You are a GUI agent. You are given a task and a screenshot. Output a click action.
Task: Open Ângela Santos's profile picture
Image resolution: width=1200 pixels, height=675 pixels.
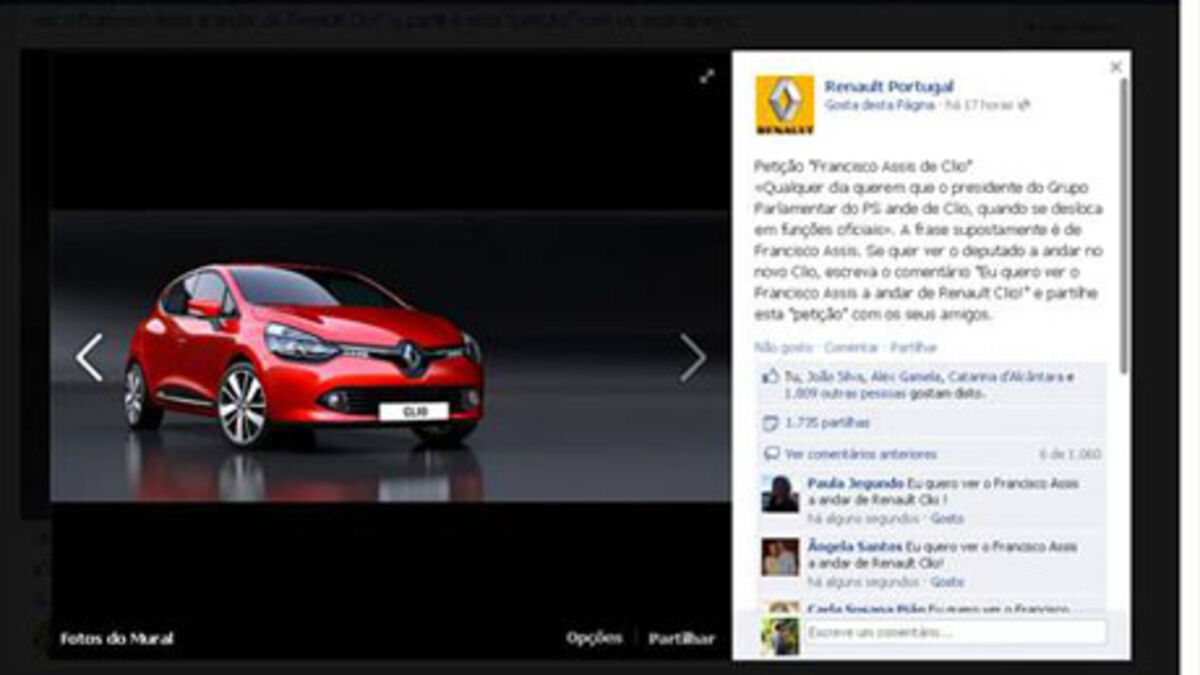pos(780,557)
